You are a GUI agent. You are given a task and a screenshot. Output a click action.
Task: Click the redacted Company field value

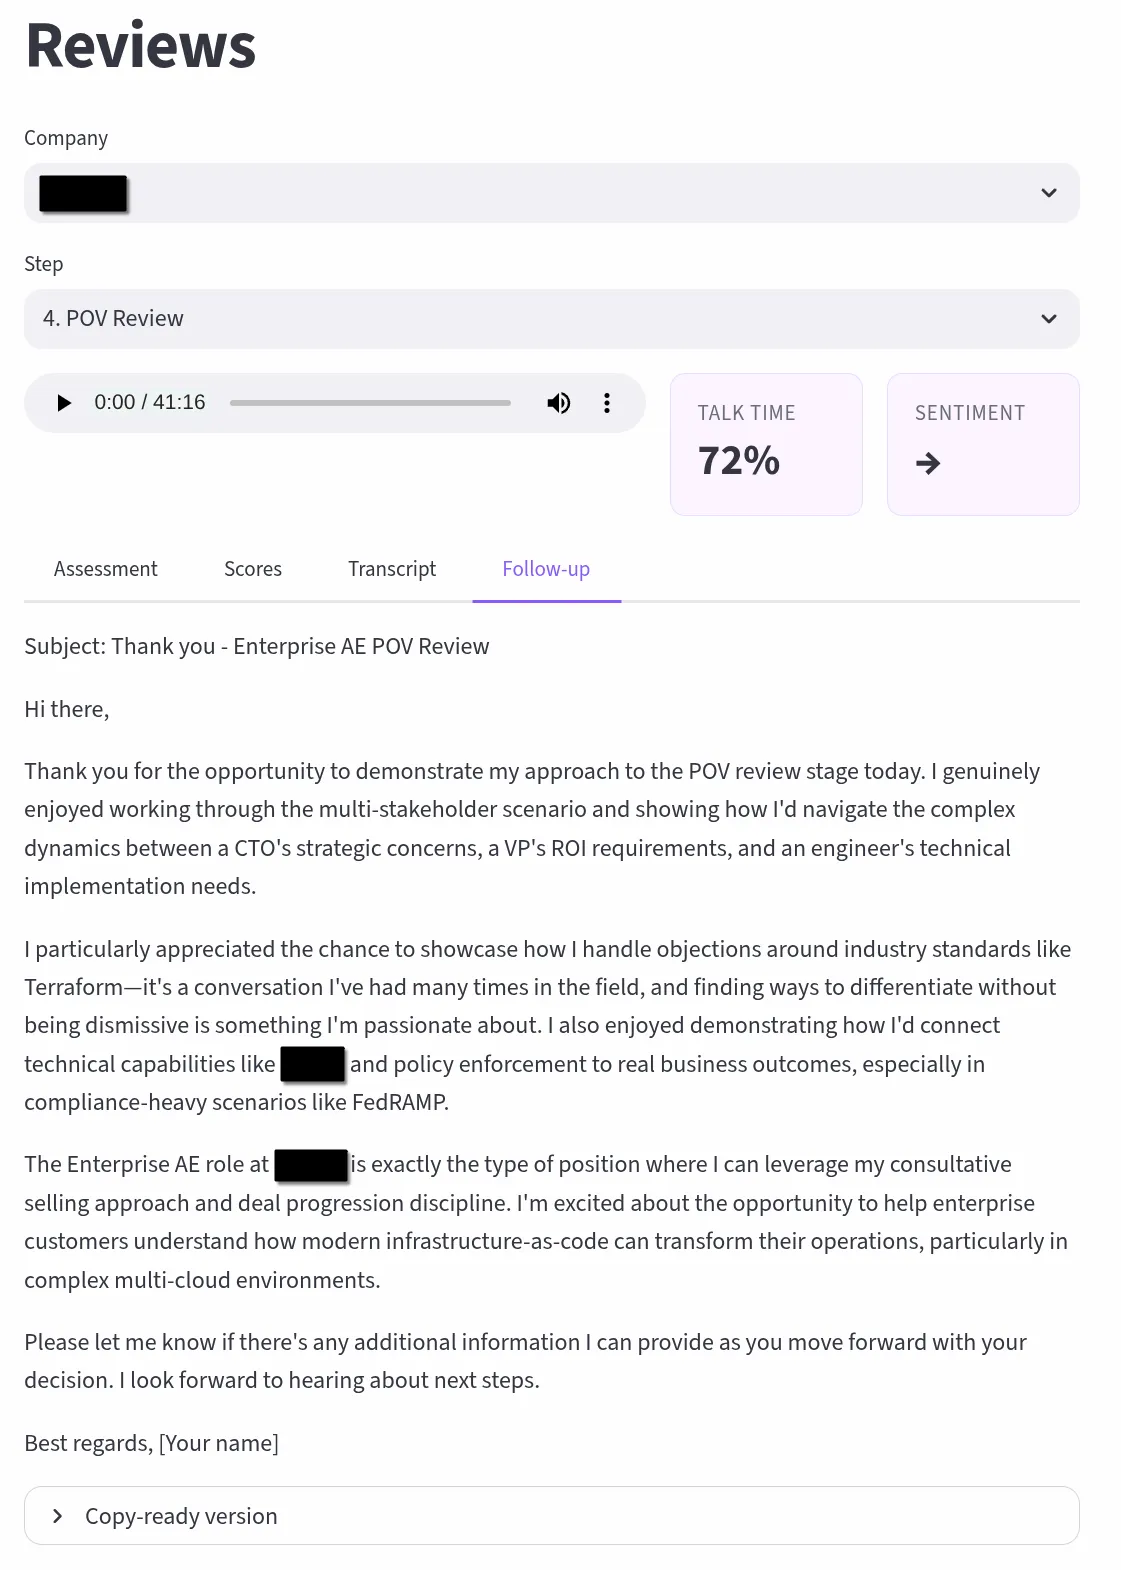click(x=84, y=192)
